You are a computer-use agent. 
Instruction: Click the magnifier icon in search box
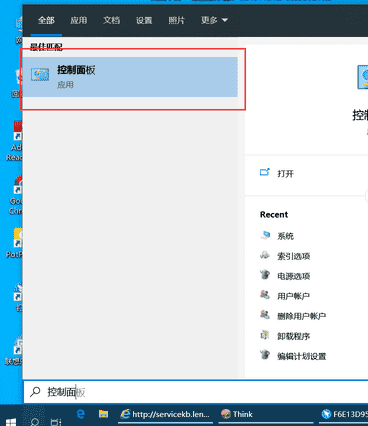35,392
